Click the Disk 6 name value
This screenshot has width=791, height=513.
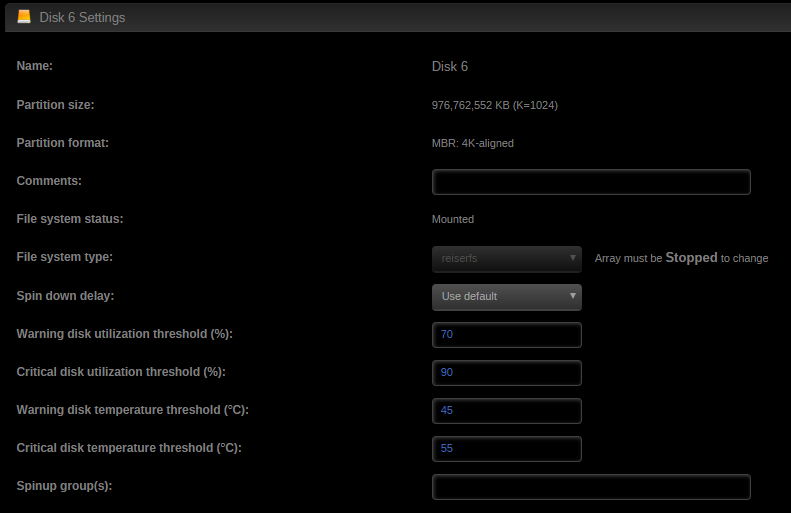(x=449, y=67)
